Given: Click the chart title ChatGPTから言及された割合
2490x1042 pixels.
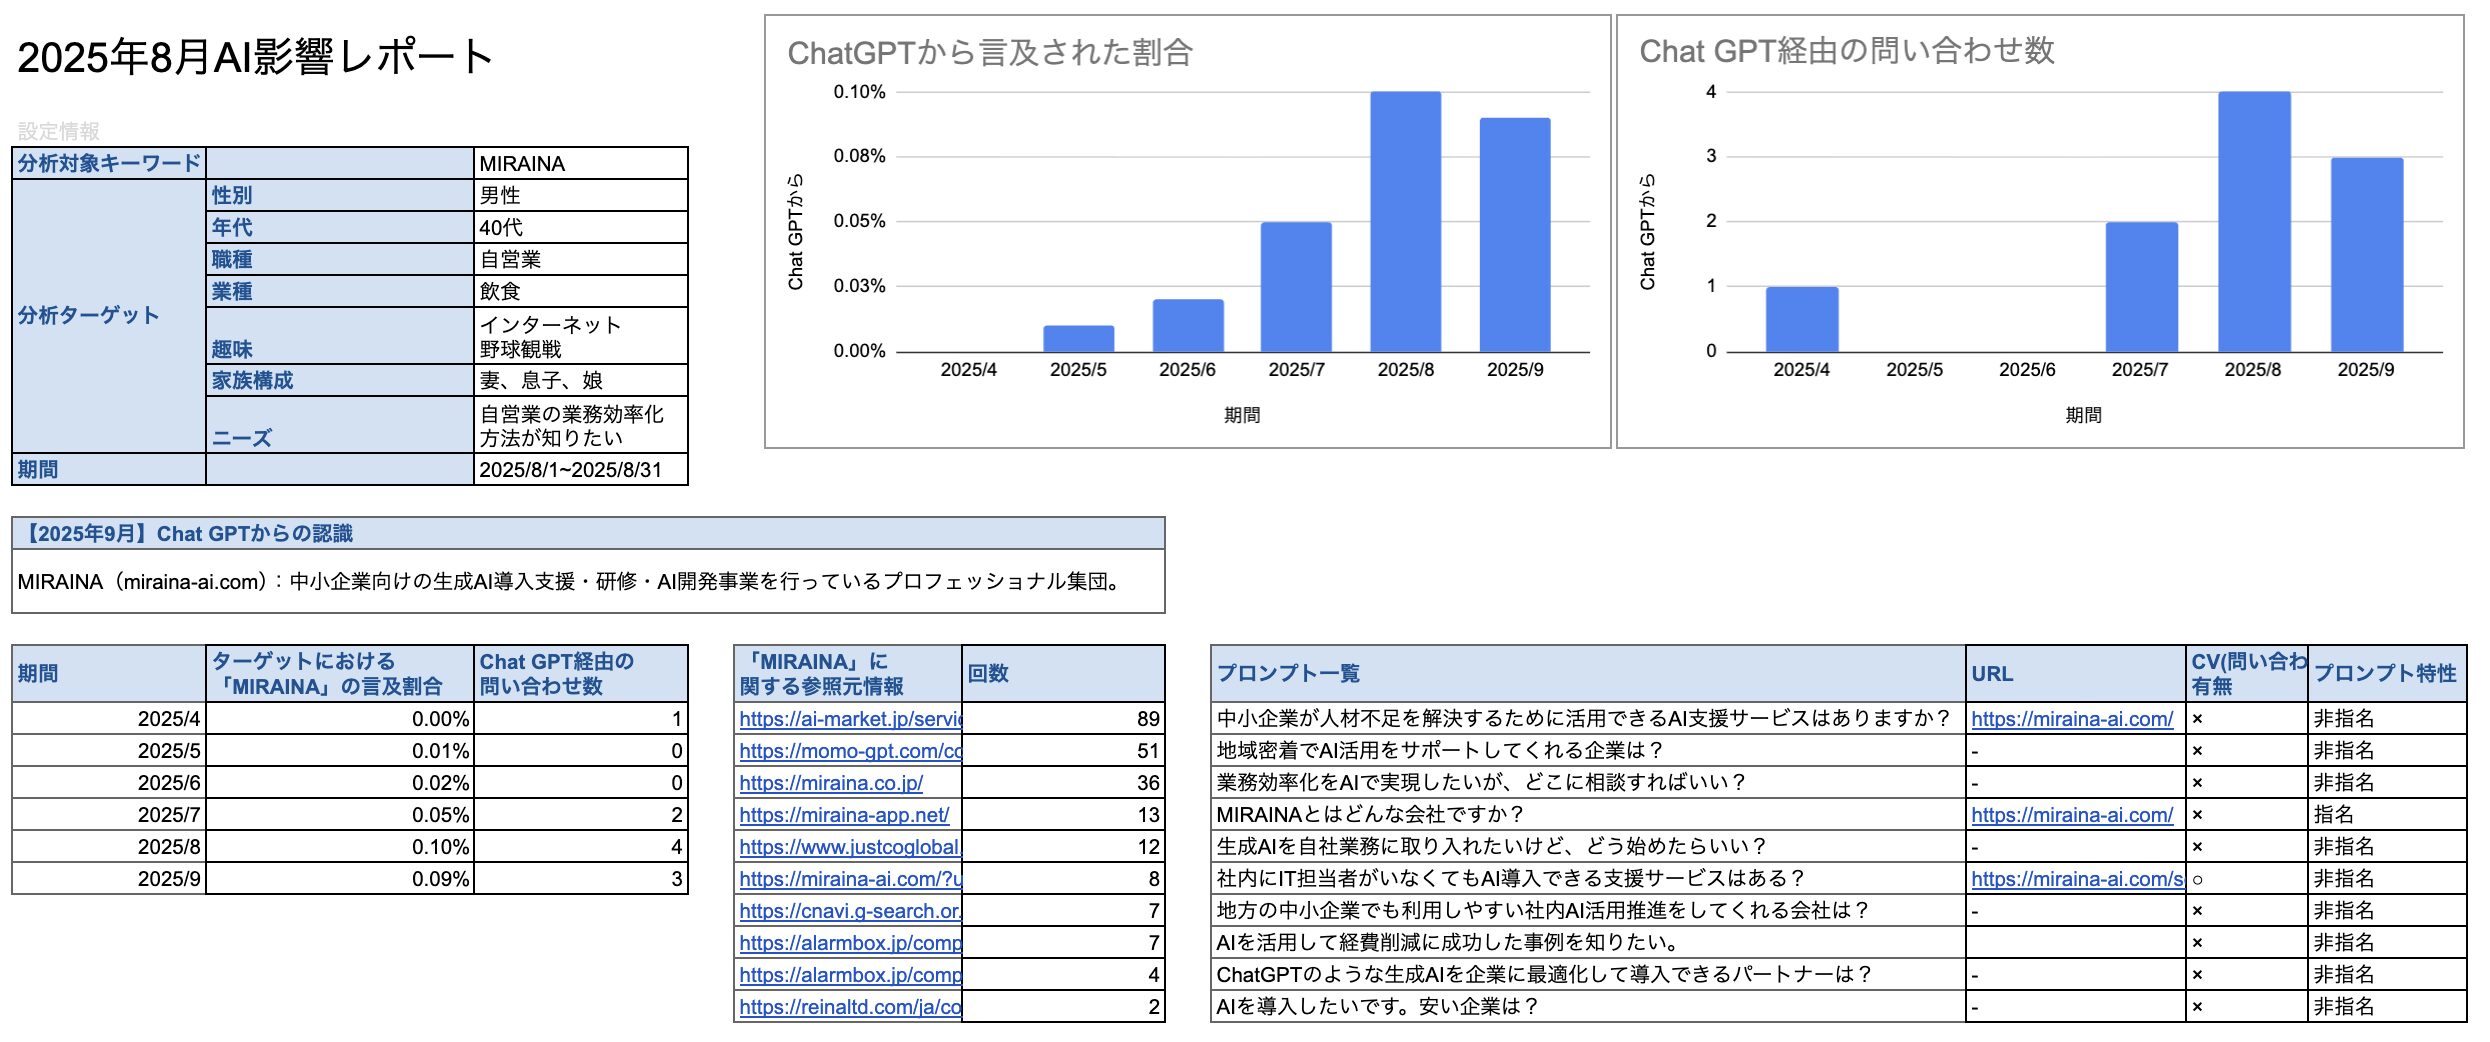Looking at the screenshot, I should tap(990, 52).
